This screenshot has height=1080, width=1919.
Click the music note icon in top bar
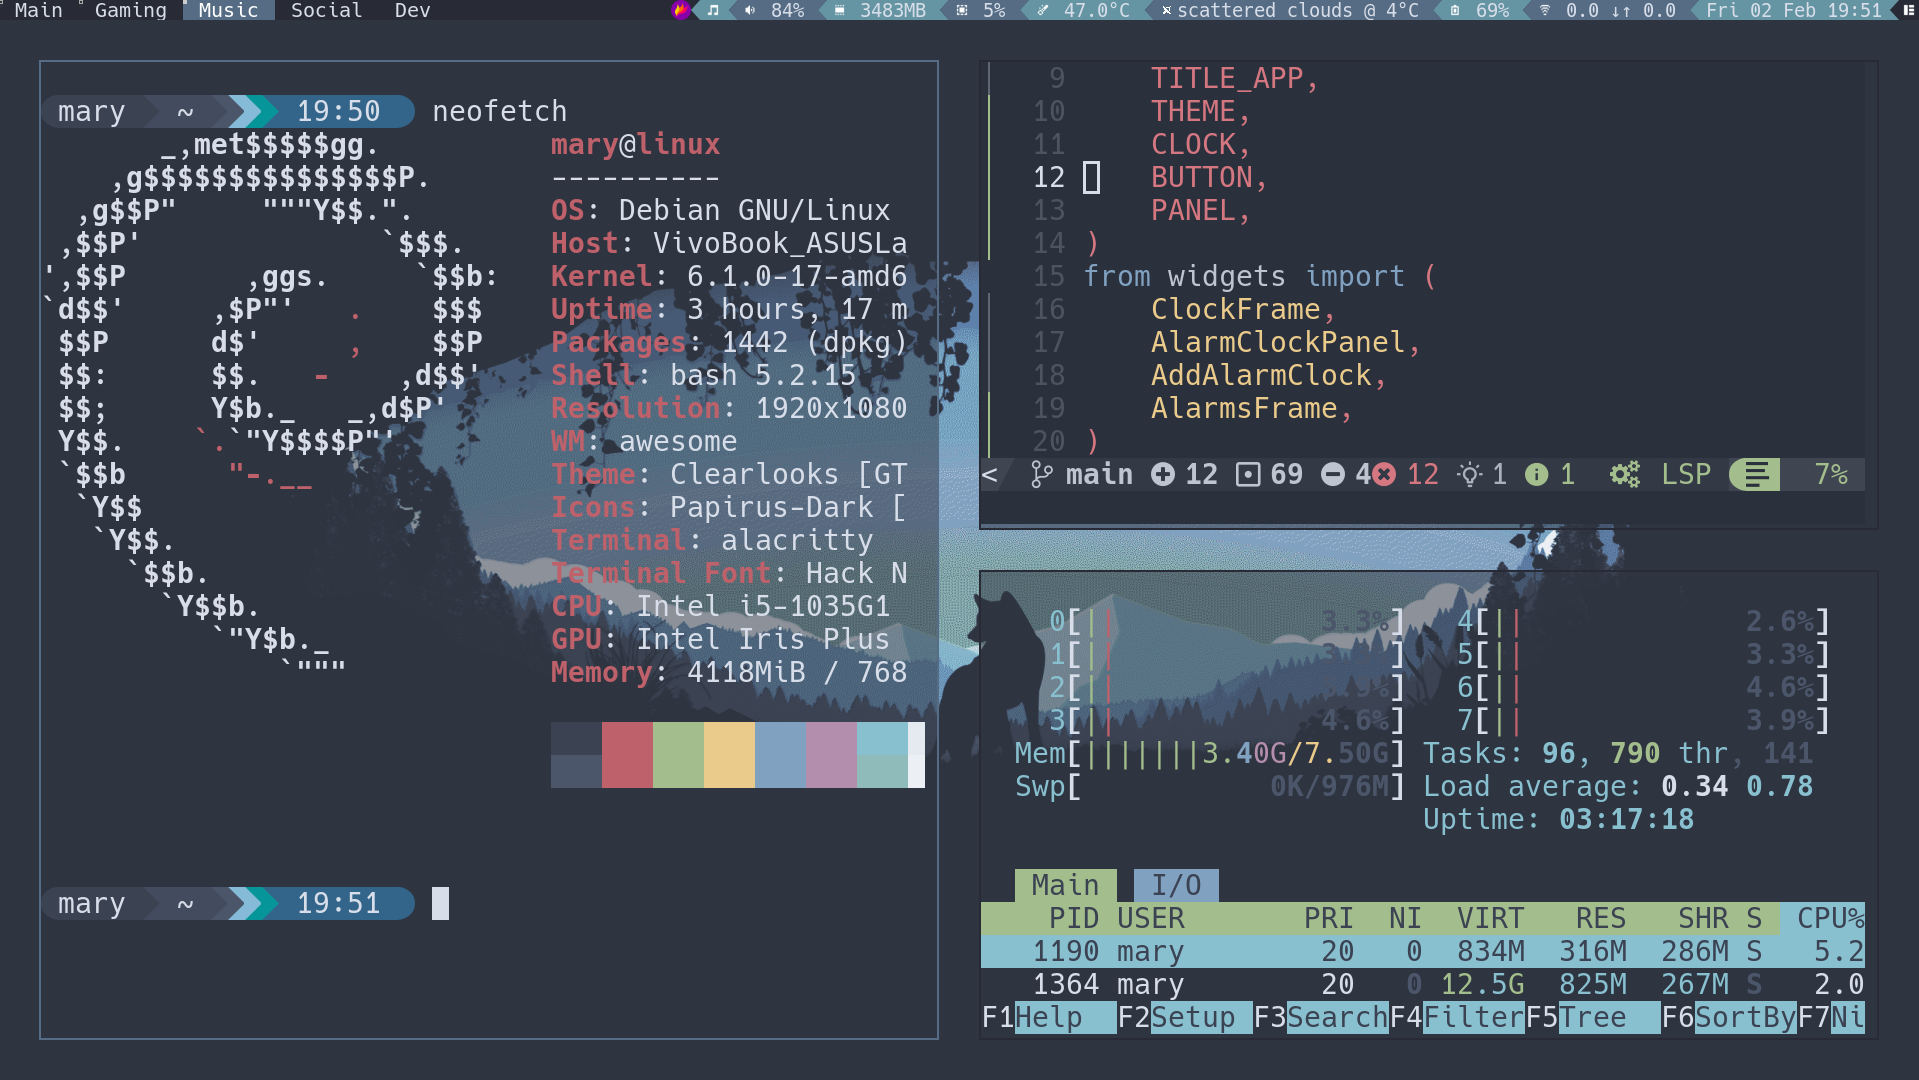713,11
